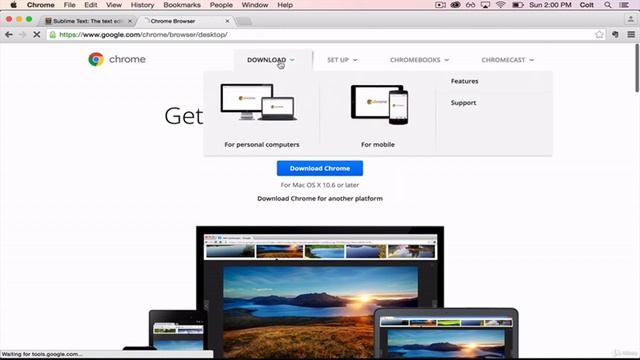Expand the CHROMEBOOKS dropdown
Screen dimensions: 640x360
pos(419,60)
